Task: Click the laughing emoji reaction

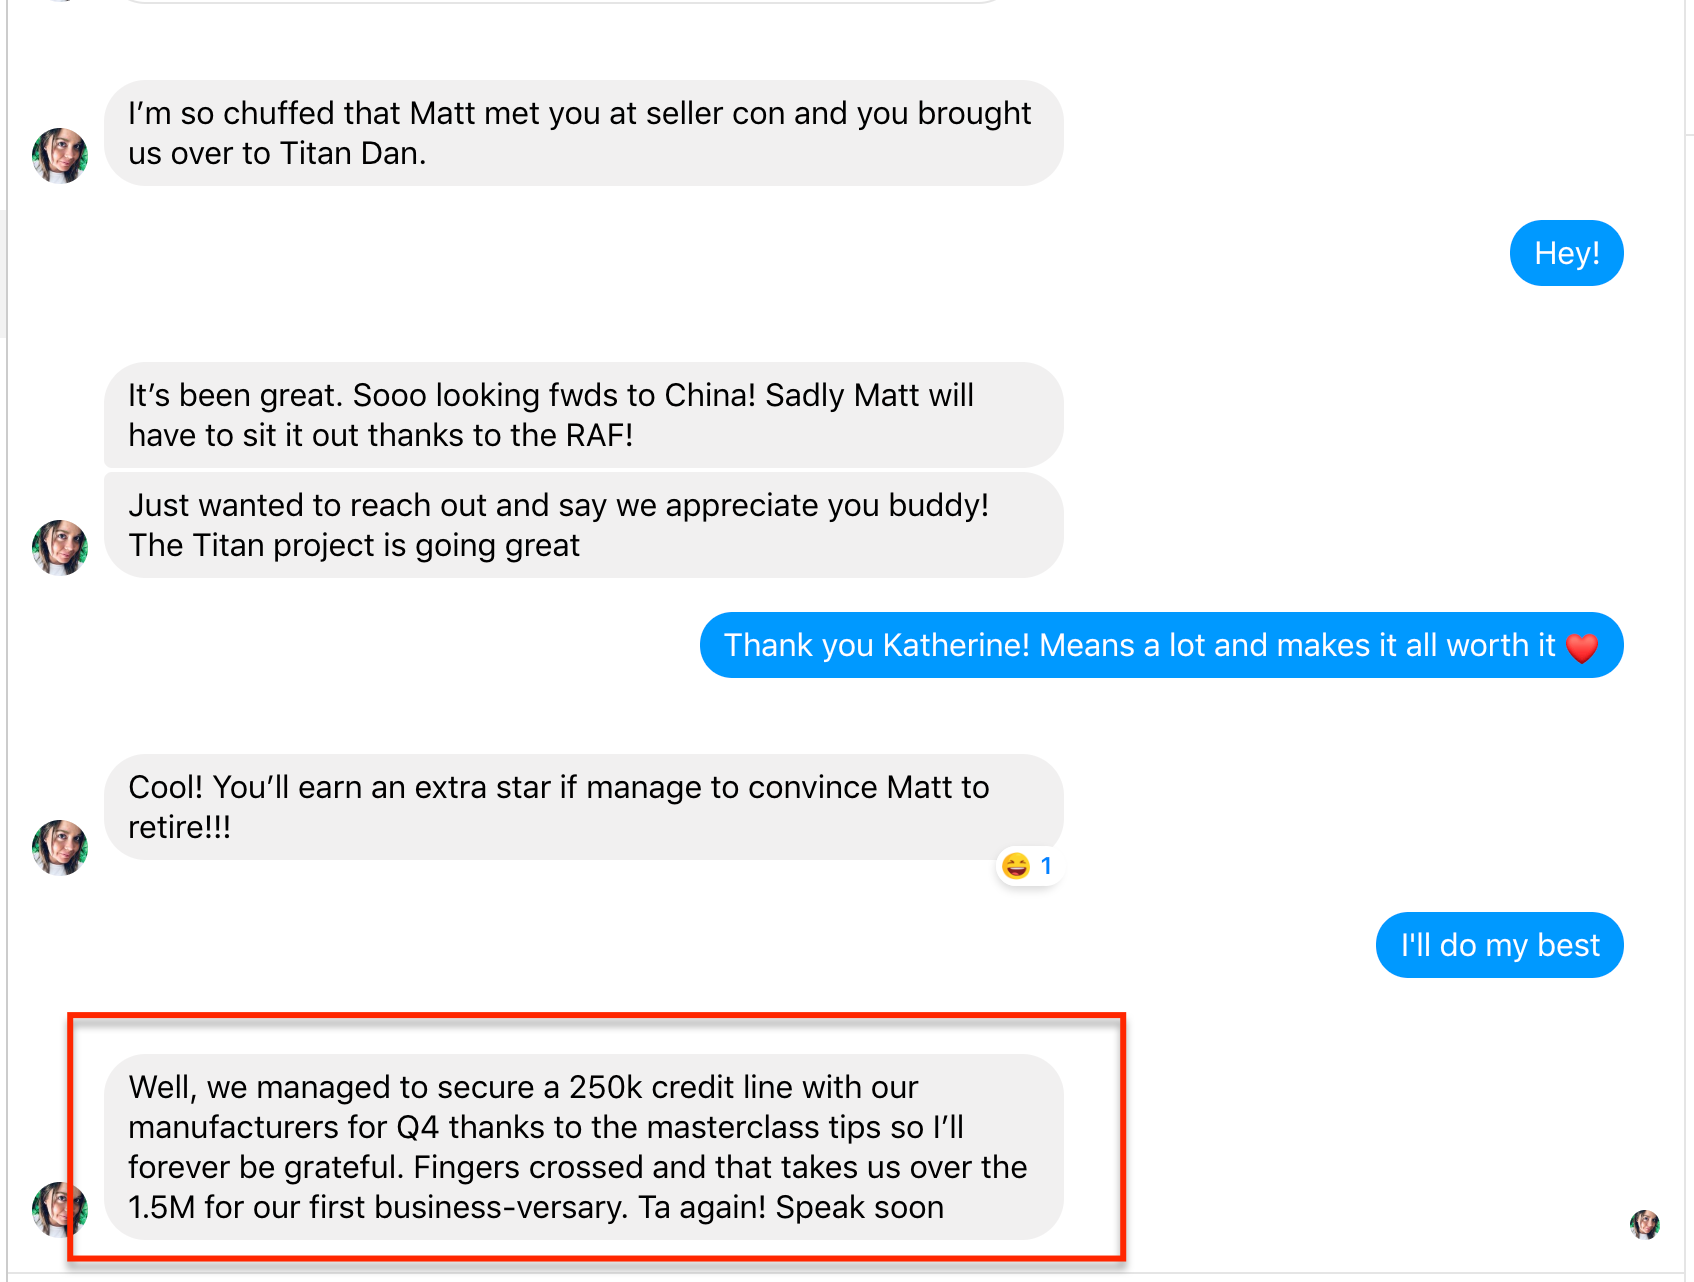Action: pos(1016,866)
